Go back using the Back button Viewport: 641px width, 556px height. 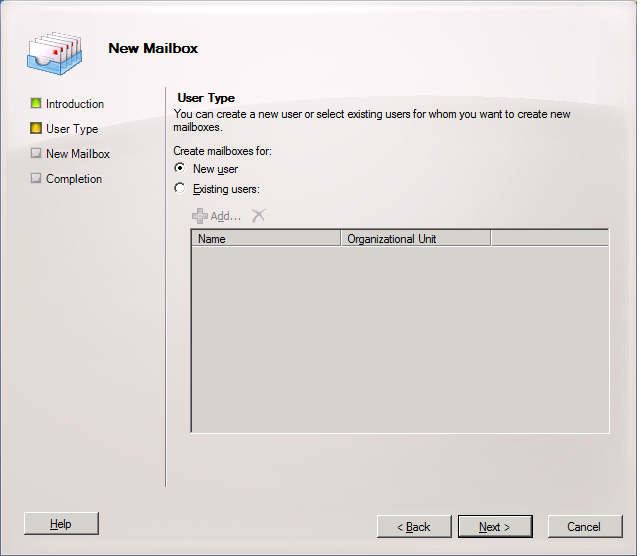point(414,527)
